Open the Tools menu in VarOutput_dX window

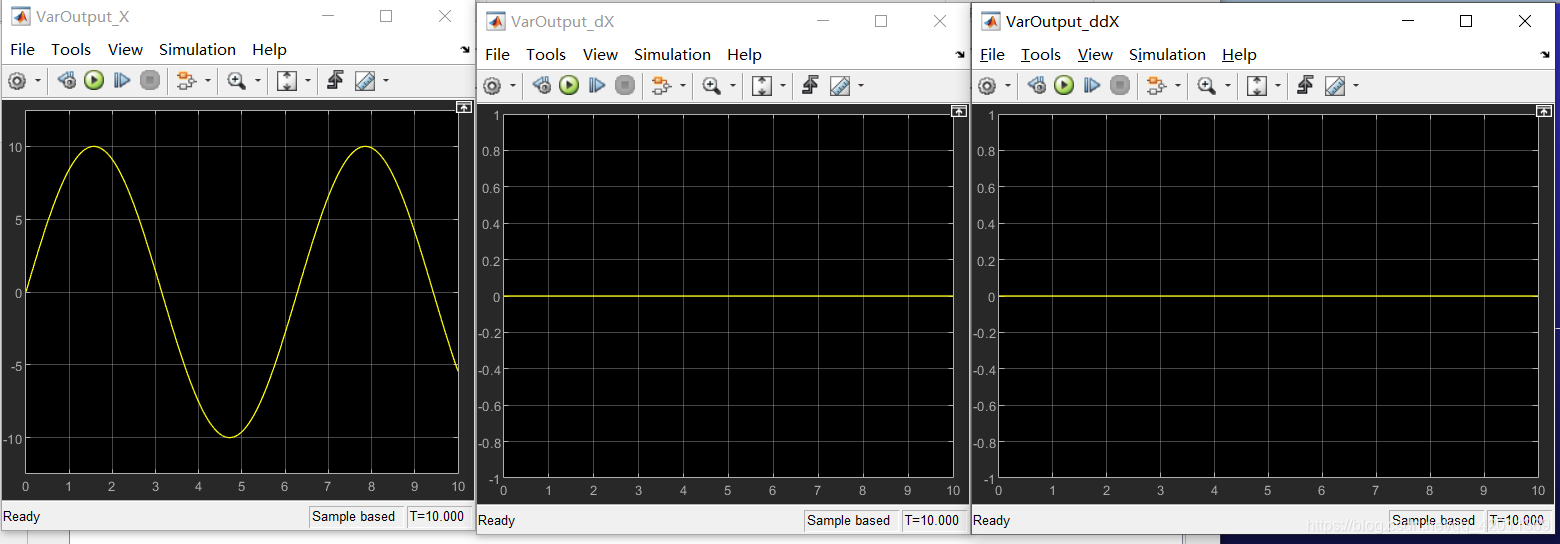point(545,54)
